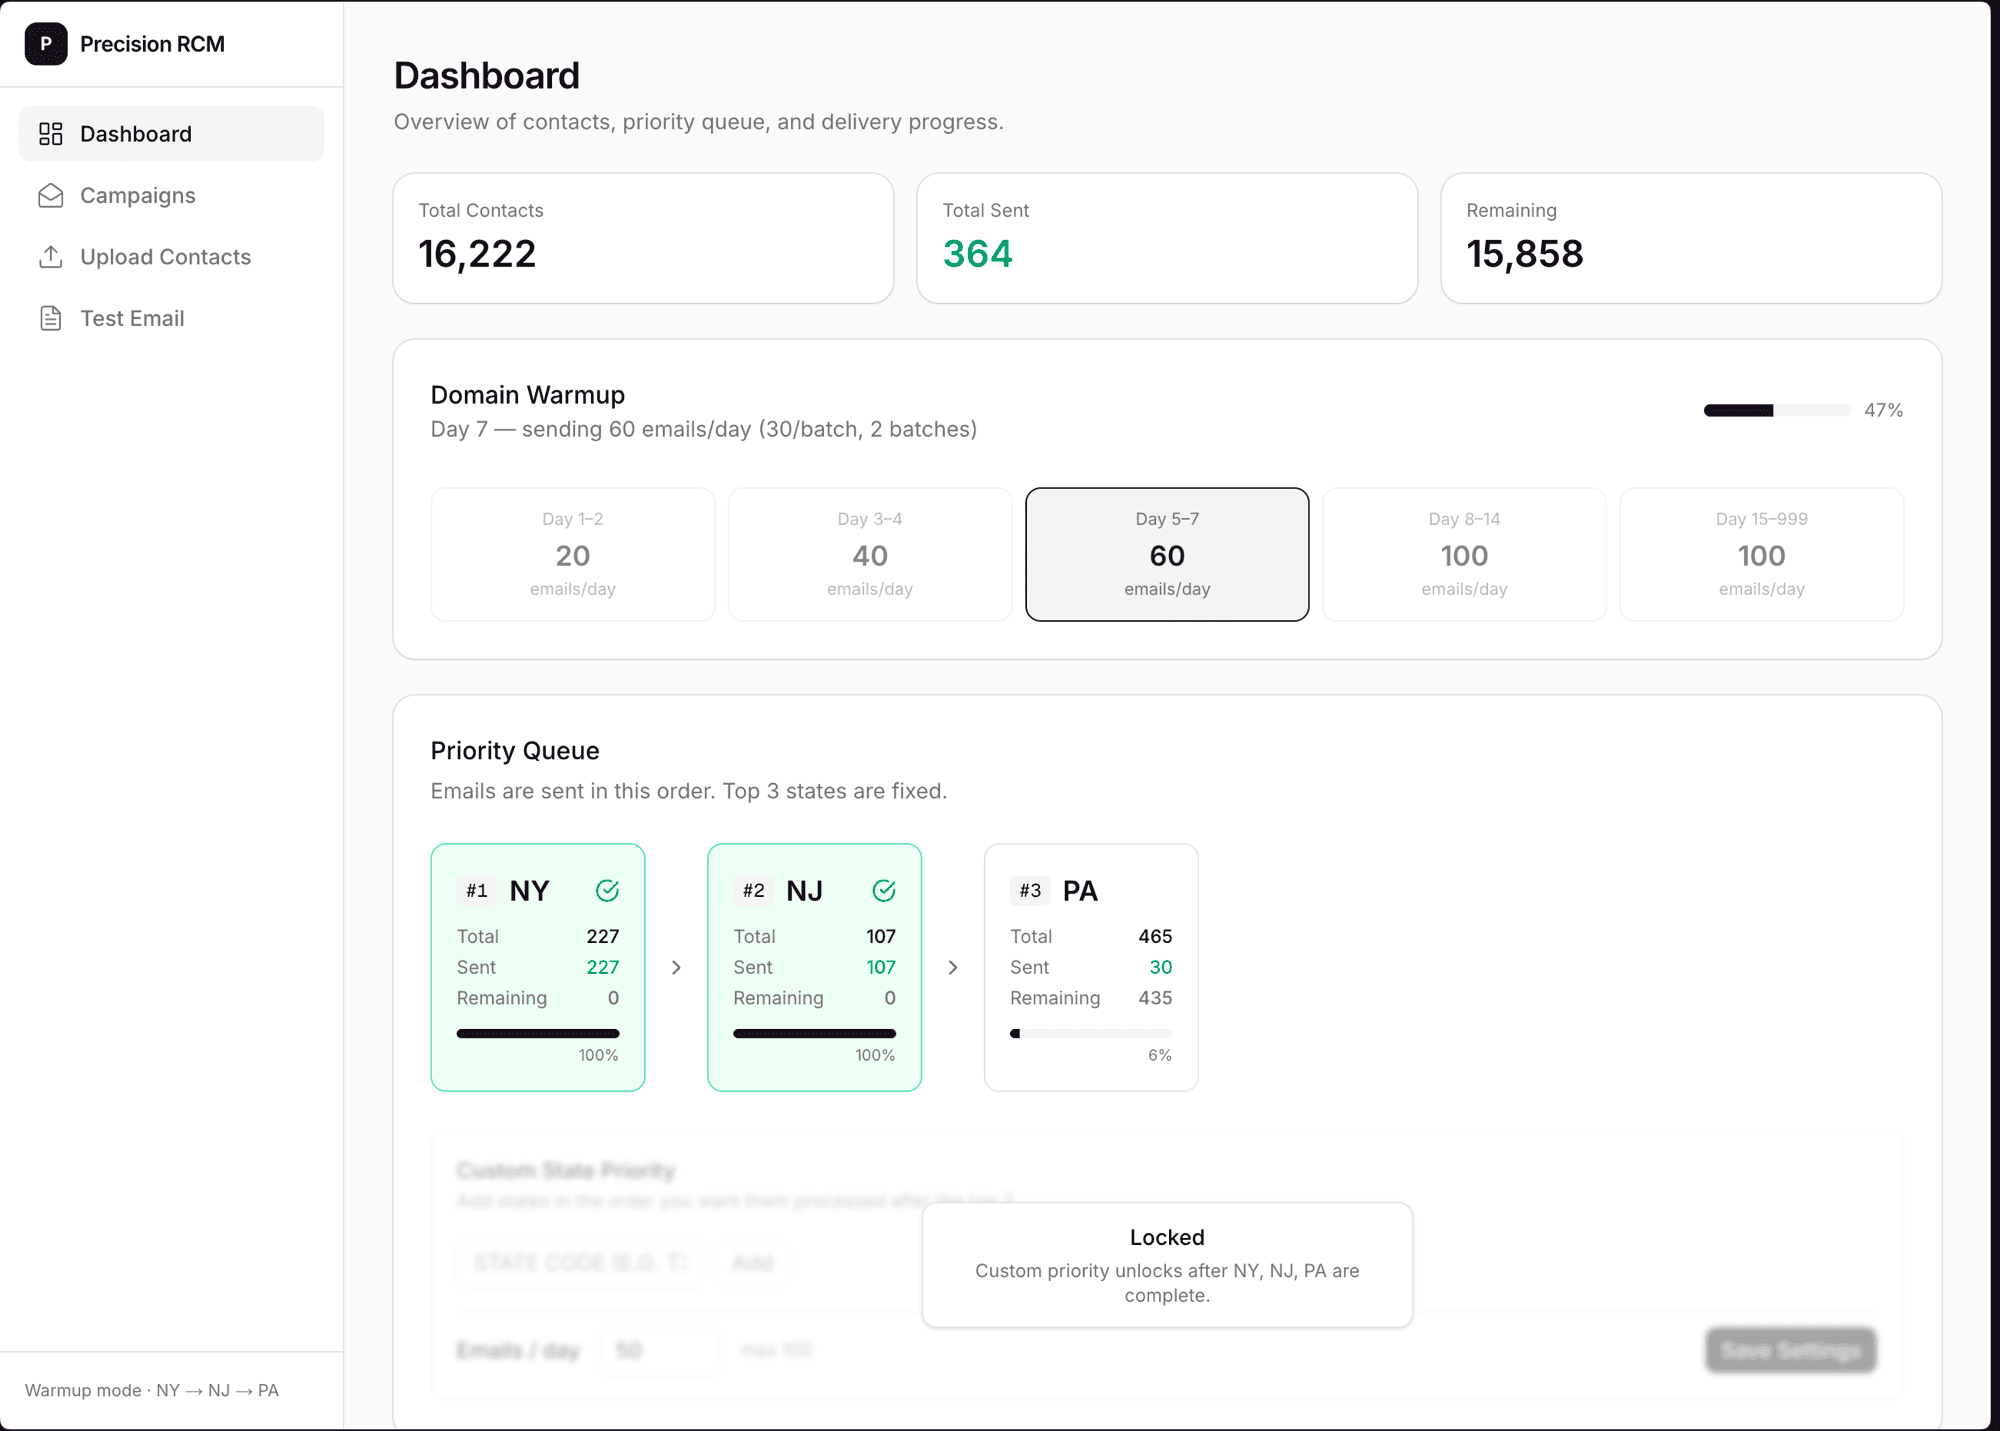Click the green checkmark on NY card
The width and height of the screenshot is (2000, 1431).
[607, 890]
